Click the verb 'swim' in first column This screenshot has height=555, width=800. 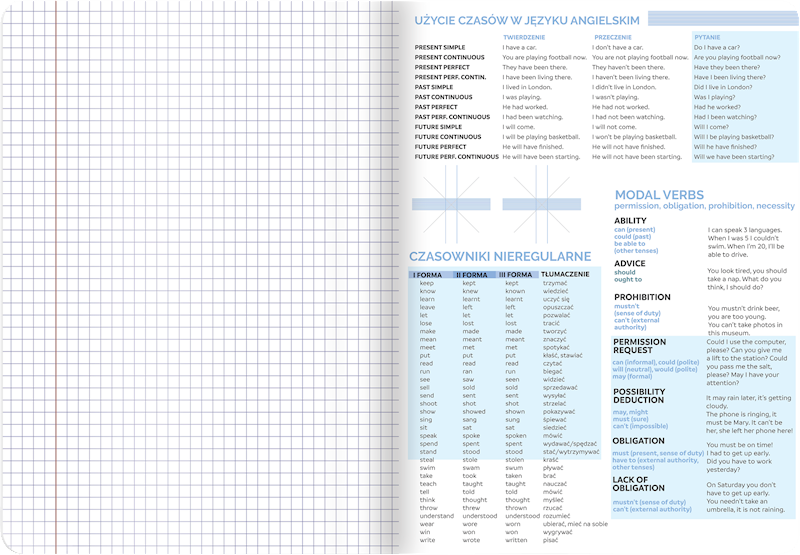[427, 468]
